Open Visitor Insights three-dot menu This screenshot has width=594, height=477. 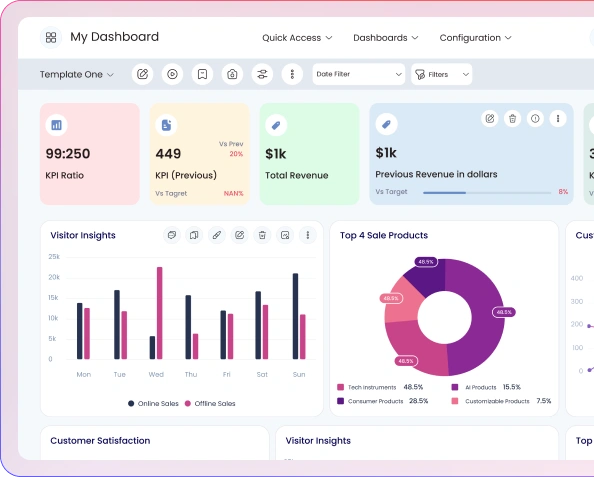308,235
